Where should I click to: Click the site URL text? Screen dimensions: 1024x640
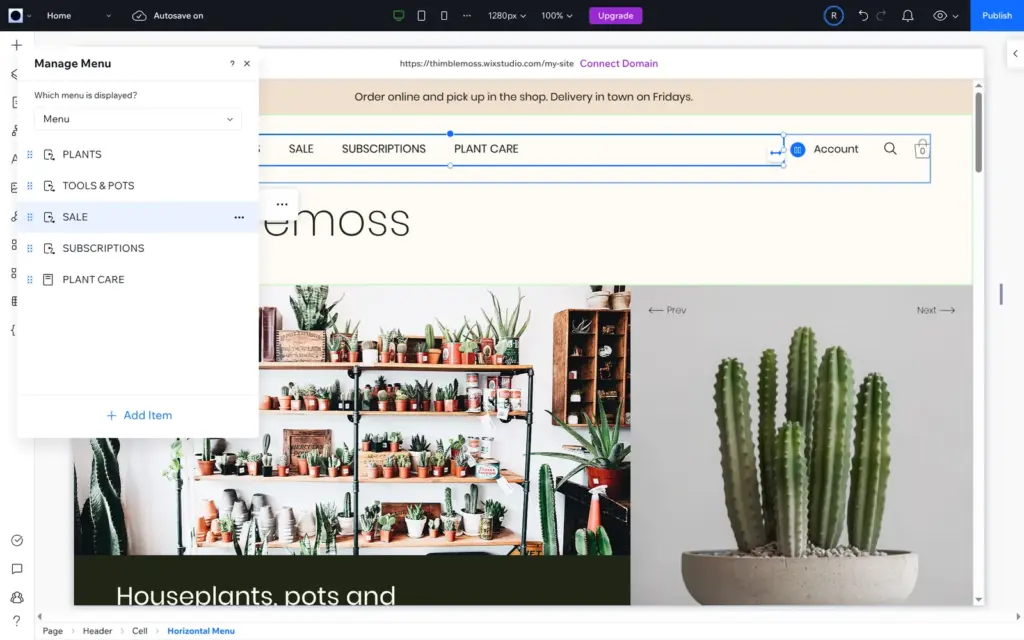click(x=487, y=63)
